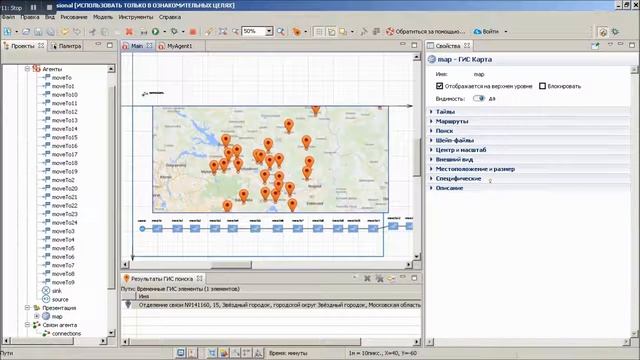This screenshot has height=360, width=640.
Task: Click 'Обратиться за помощью...' button
Action: (425, 31)
